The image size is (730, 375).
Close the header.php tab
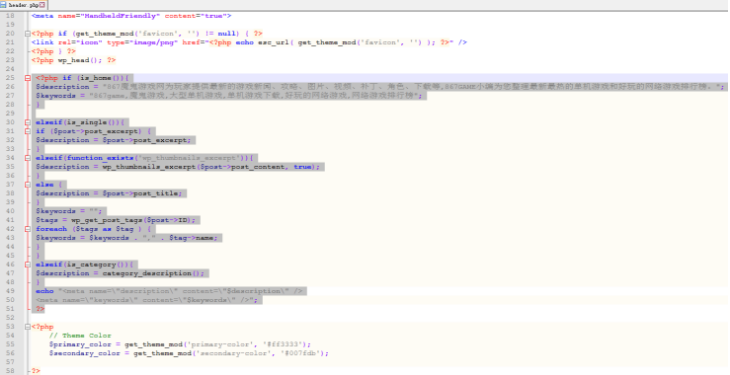[42, 5]
